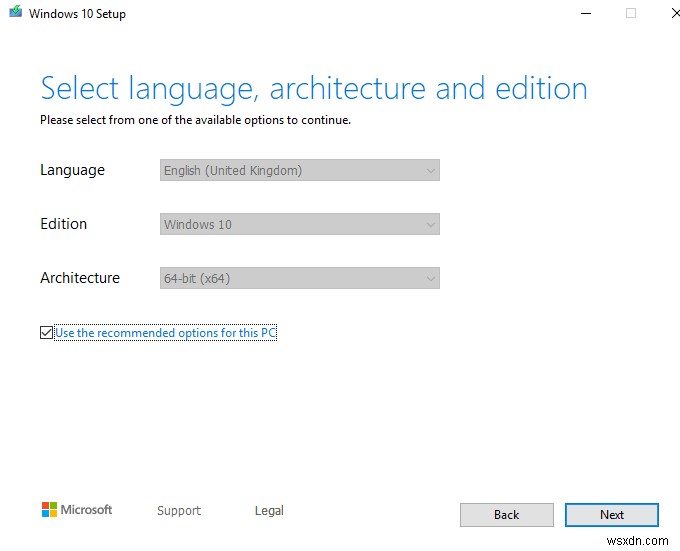
Task: Click the 'Windows 10 Setup' title text
Action: click(77, 13)
